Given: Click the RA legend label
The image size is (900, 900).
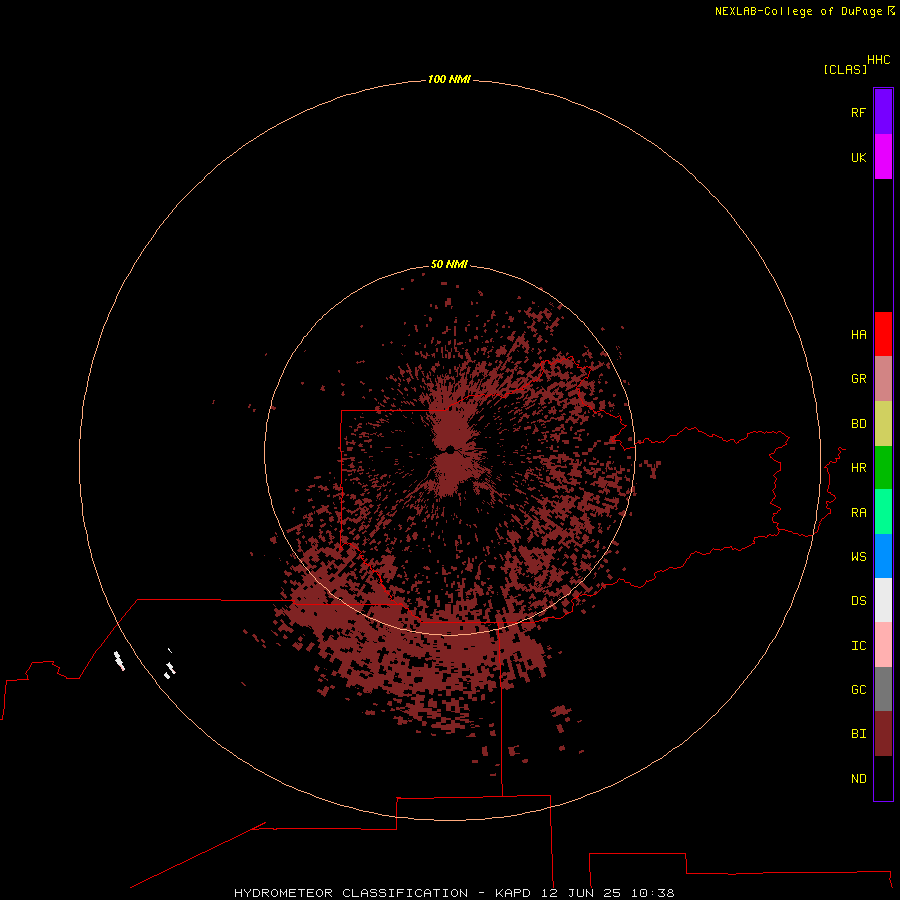Looking at the screenshot, I should (858, 513).
